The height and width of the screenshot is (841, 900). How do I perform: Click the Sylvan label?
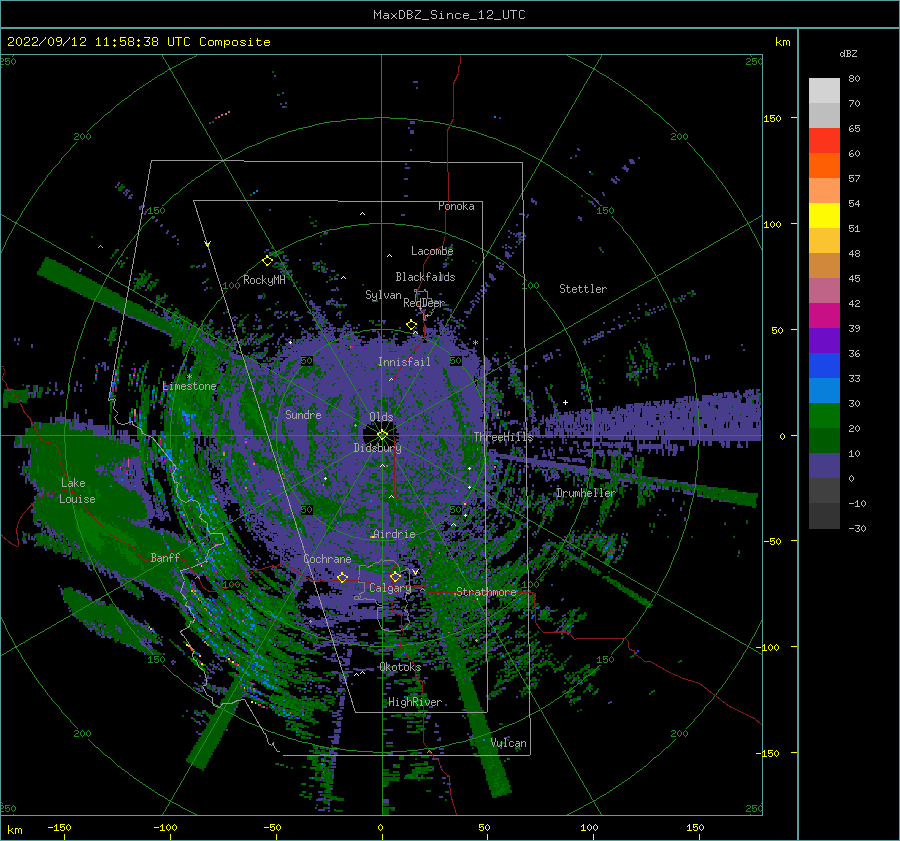(x=383, y=295)
